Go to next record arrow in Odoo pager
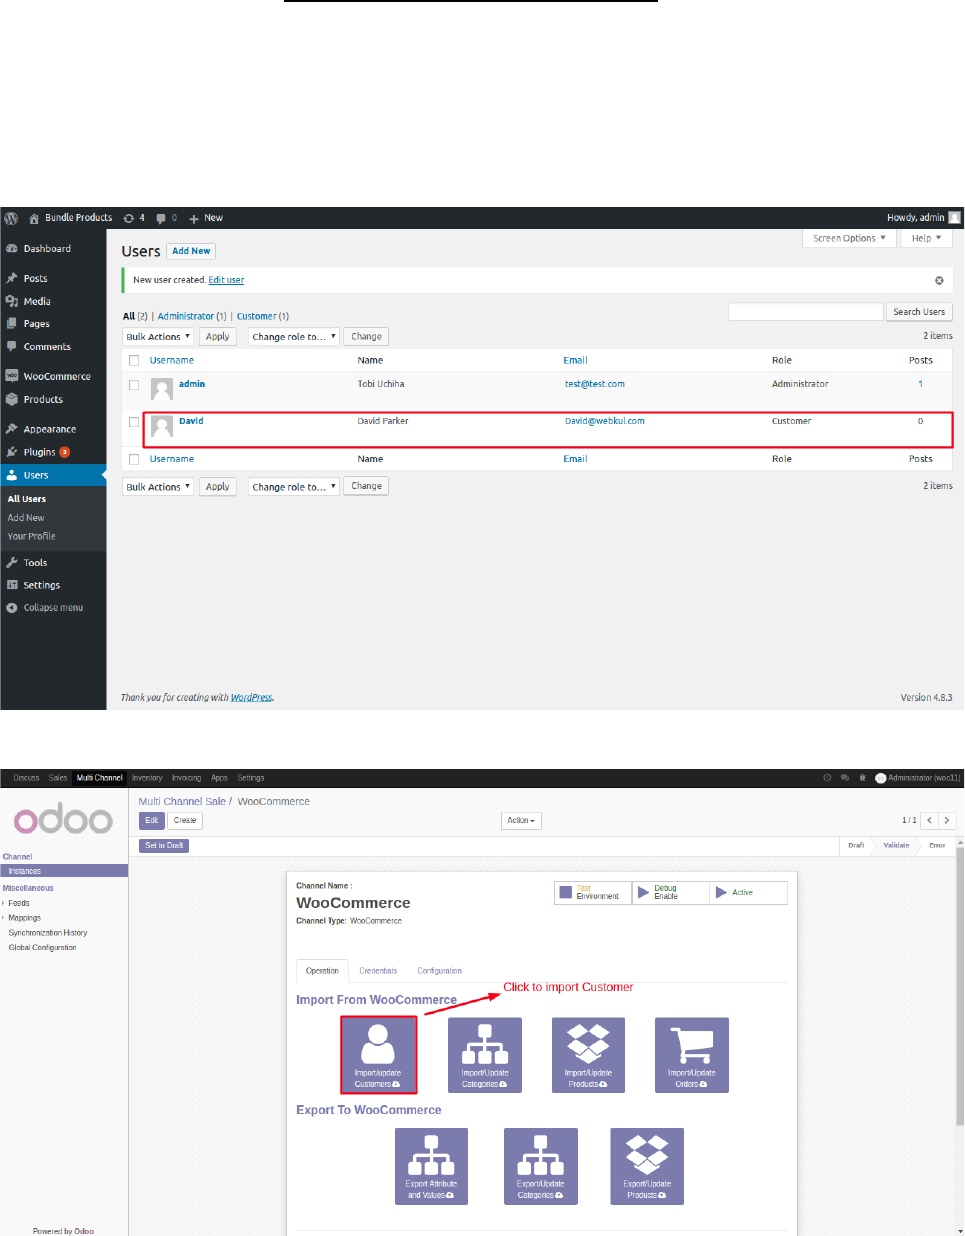The height and width of the screenshot is (1236, 965). (x=947, y=820)
